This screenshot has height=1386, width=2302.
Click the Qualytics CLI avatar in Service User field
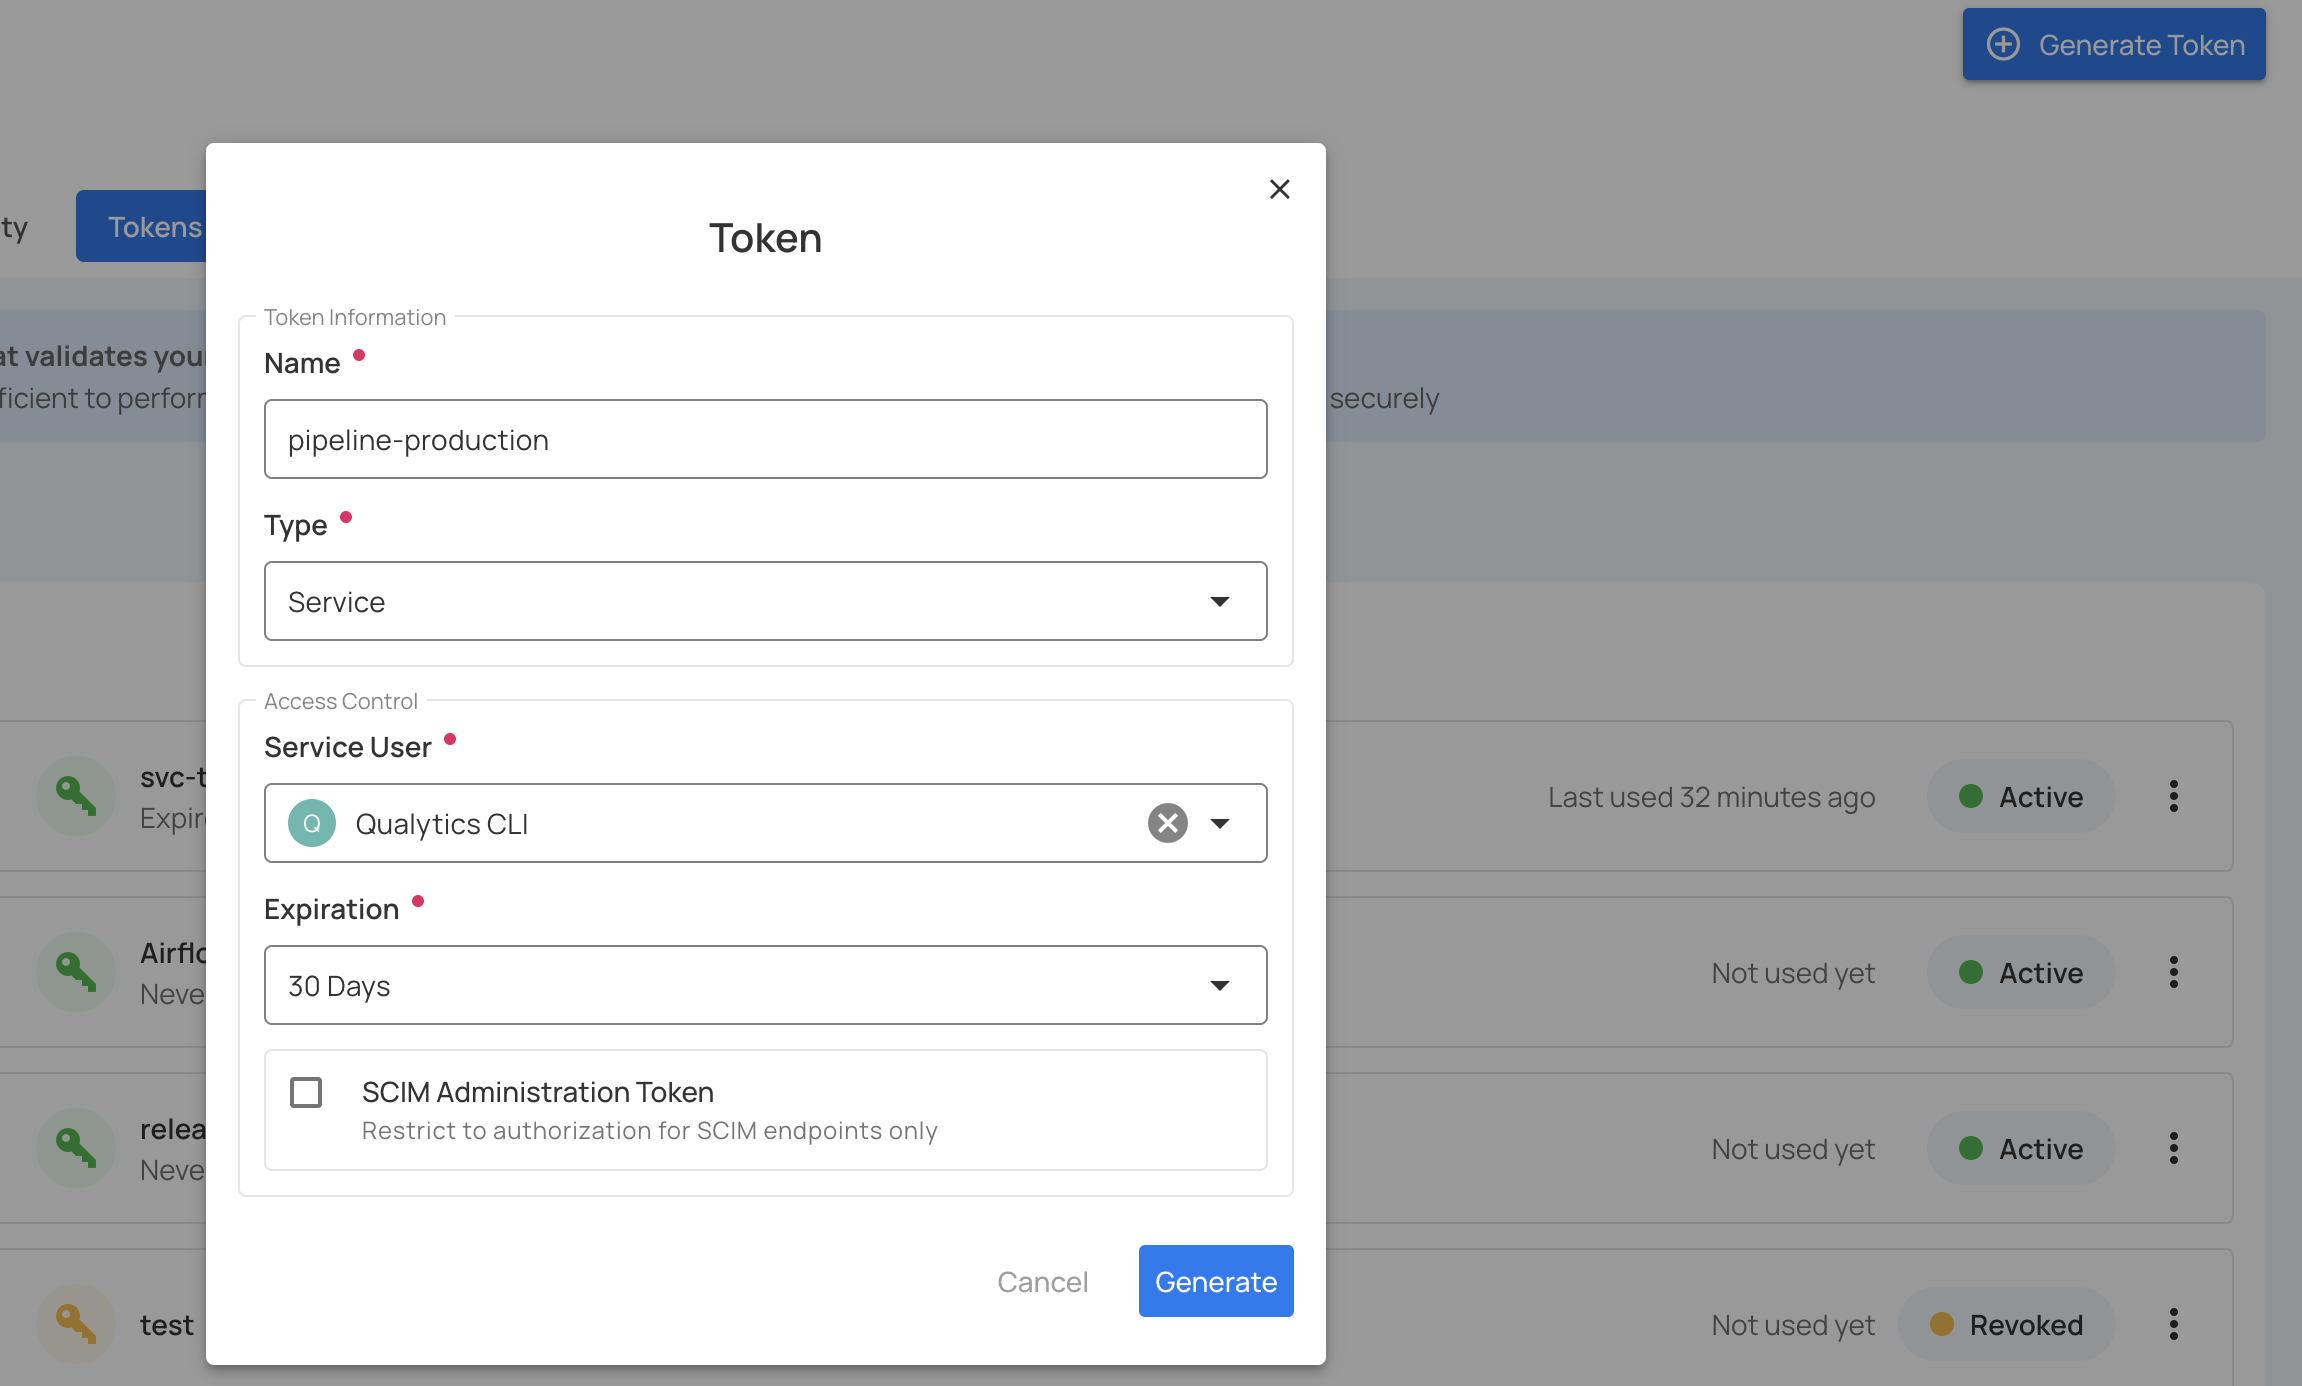312,822
